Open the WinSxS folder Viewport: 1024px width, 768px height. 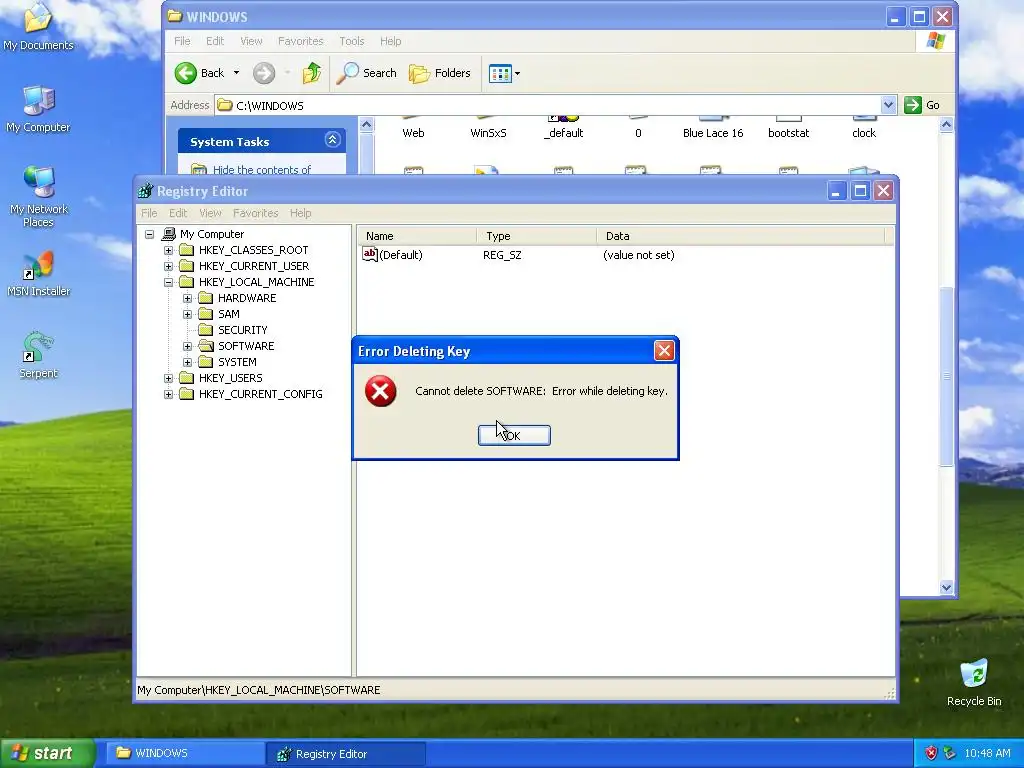(488, 133)
